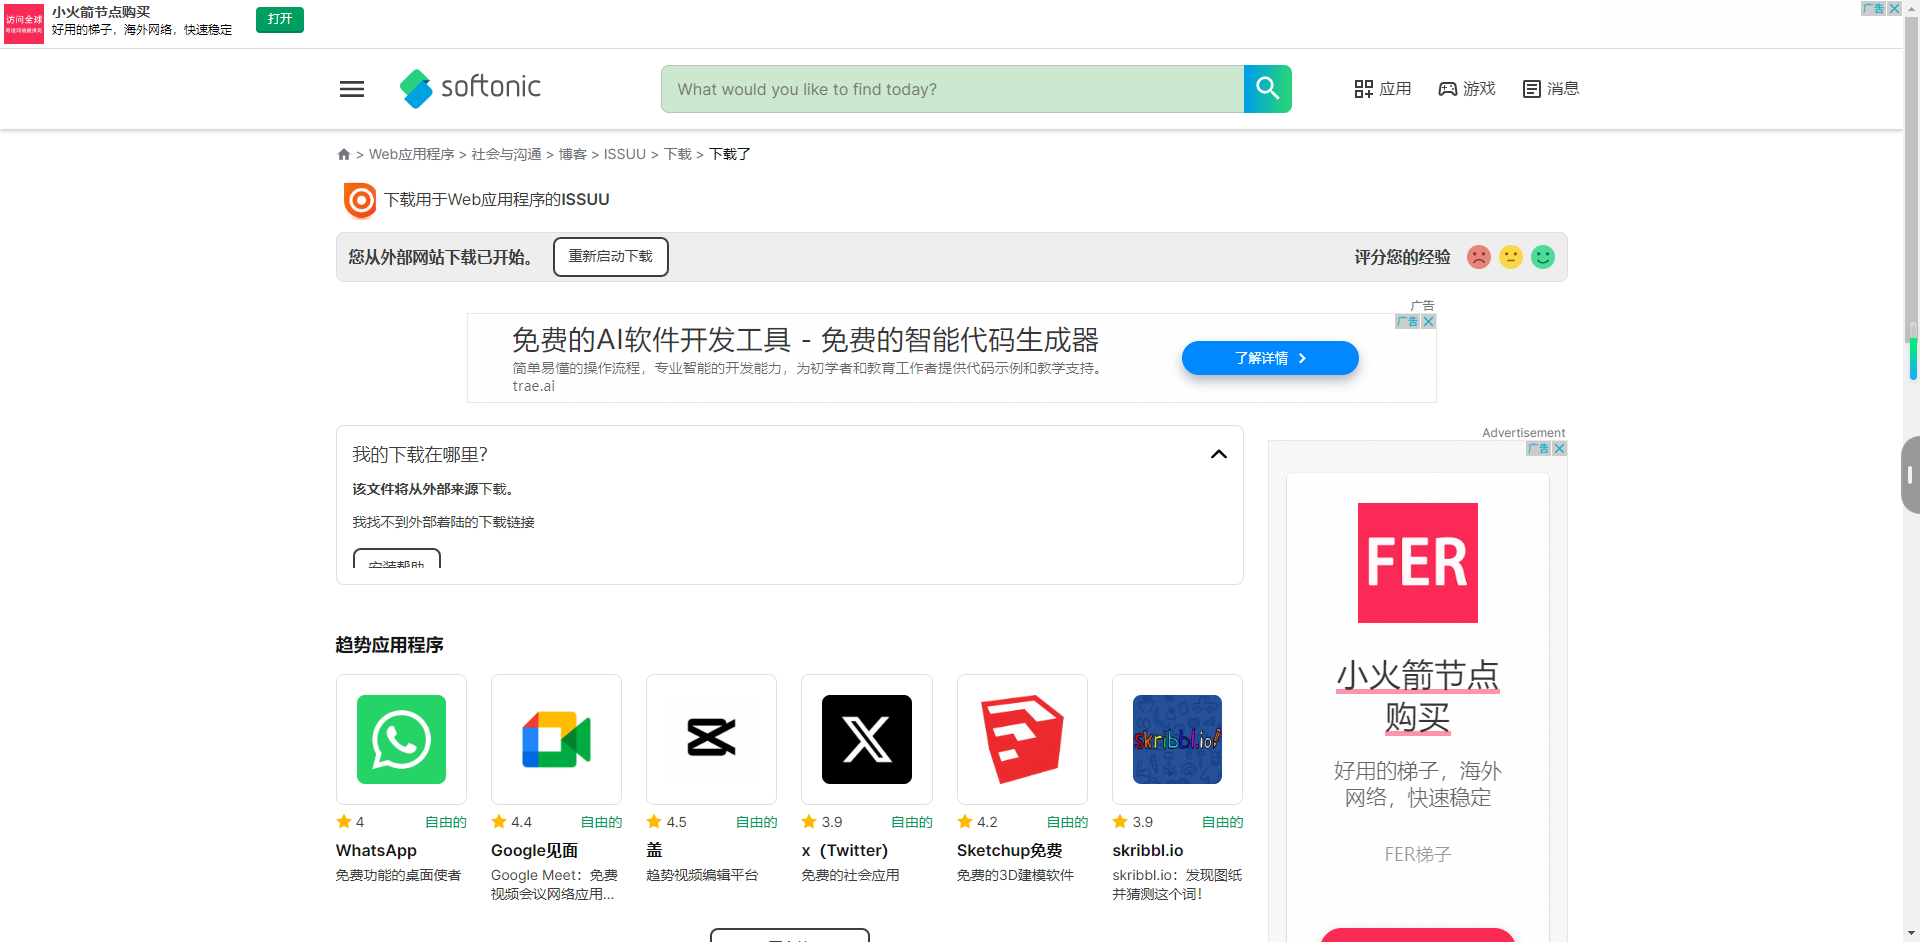Open the Sketchup app icon
This screenshot has height=942, width=1920.
tap(1021, 739)
